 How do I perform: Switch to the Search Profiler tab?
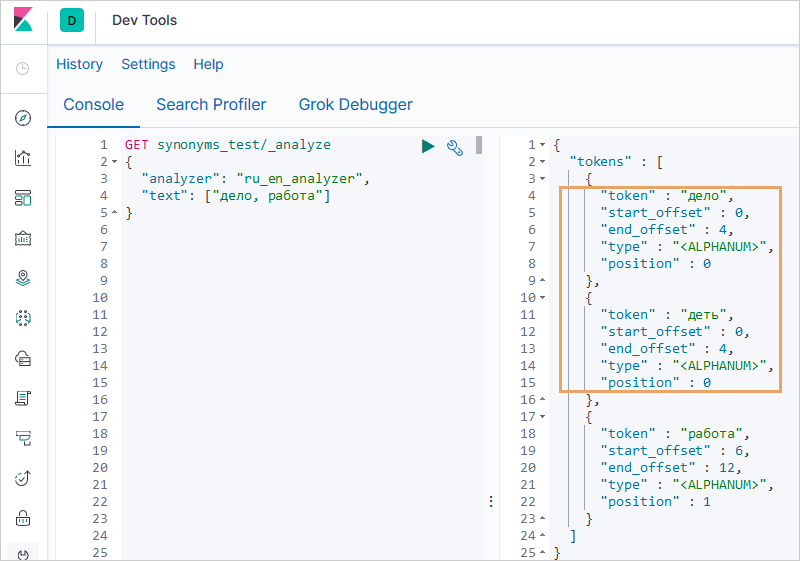click(211, 104)
